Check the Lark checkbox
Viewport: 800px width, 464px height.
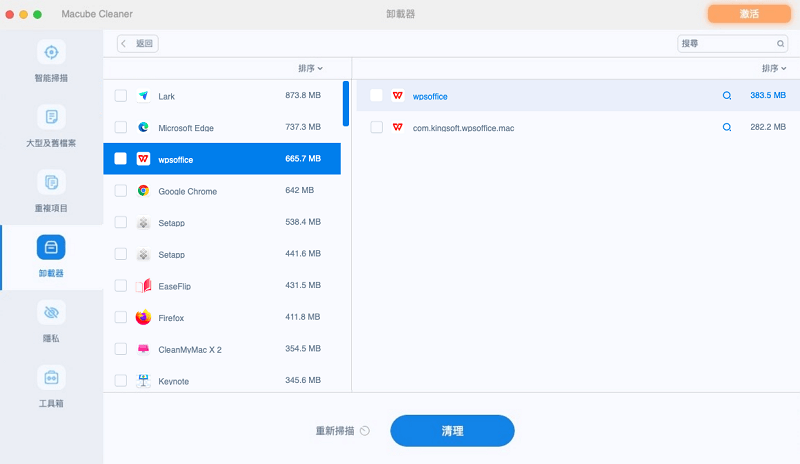[x=120, y=95]
